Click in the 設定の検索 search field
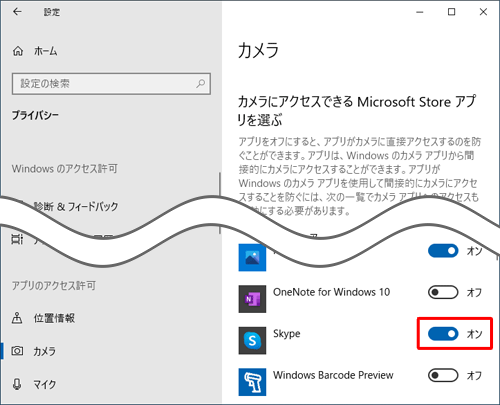 click(111, 84)
